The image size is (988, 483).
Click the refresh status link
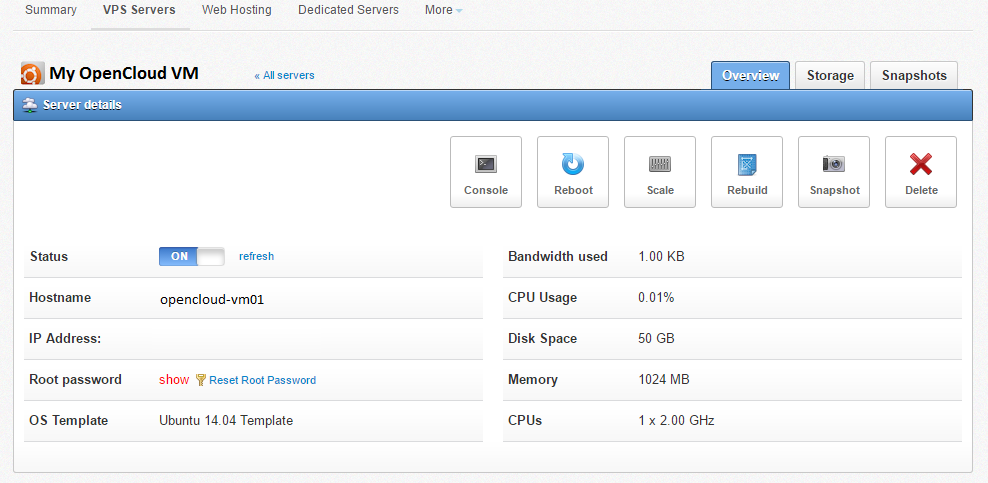[256, 256]
